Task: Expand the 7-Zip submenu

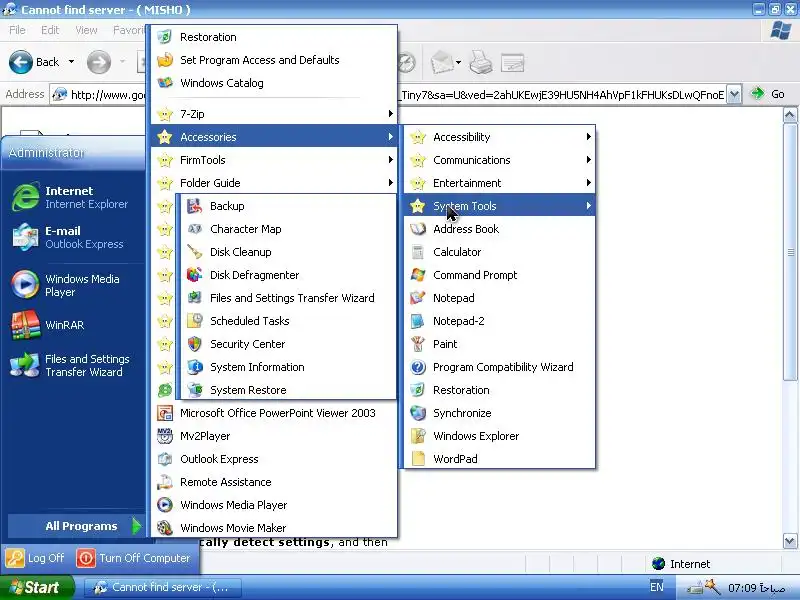Action: pos(274,114)
